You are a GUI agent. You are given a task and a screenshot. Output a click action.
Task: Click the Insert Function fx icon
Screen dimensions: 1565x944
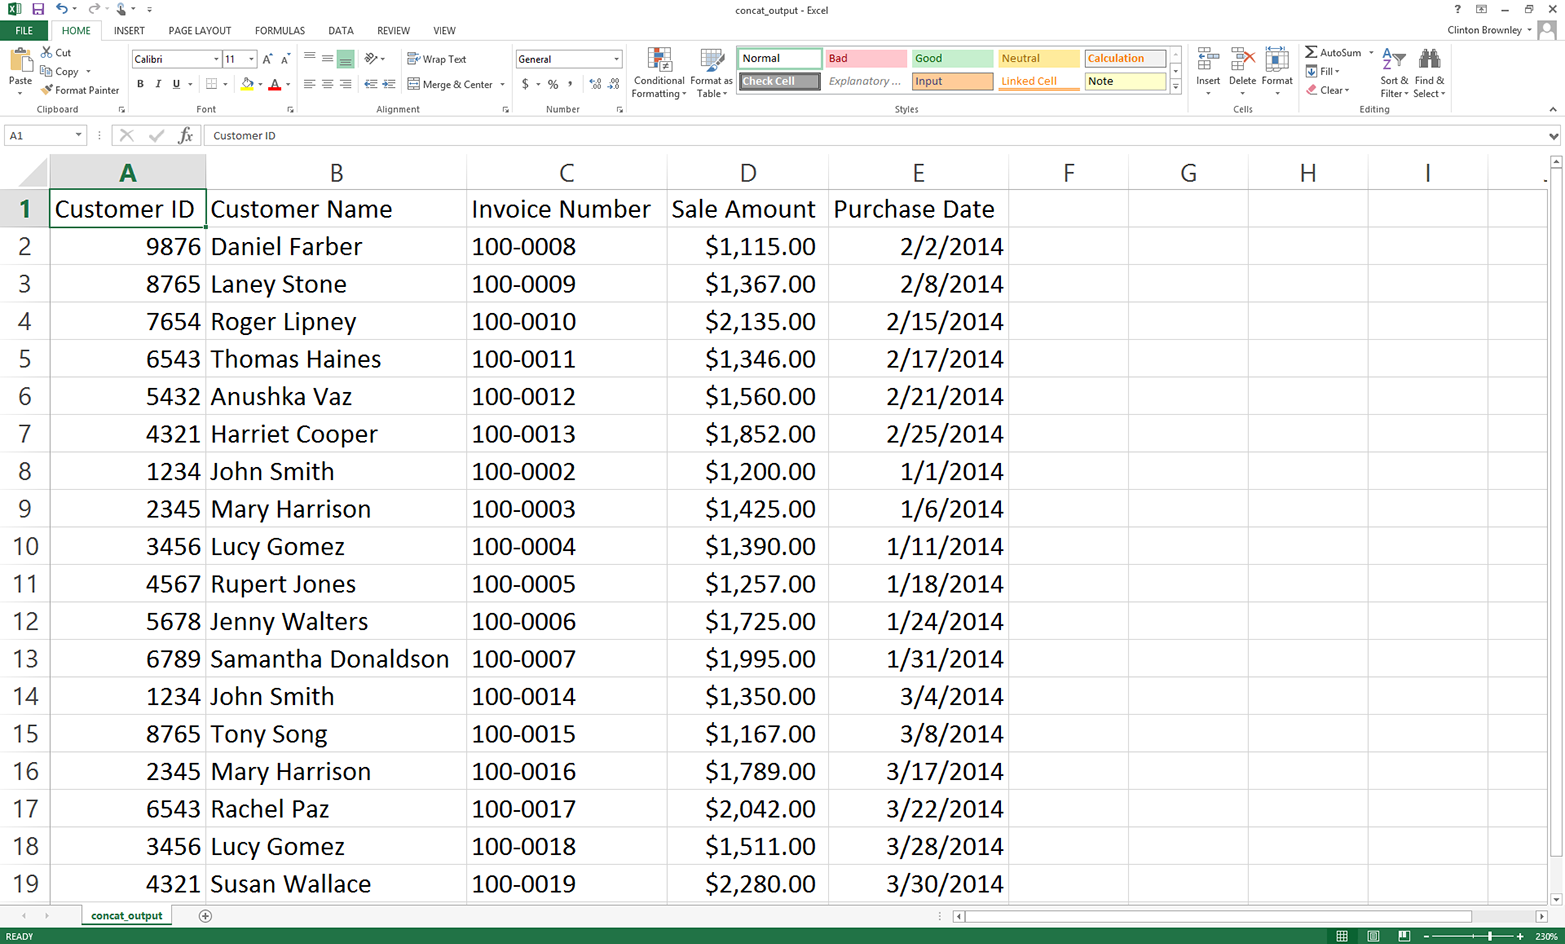click(x=185, y=135)
